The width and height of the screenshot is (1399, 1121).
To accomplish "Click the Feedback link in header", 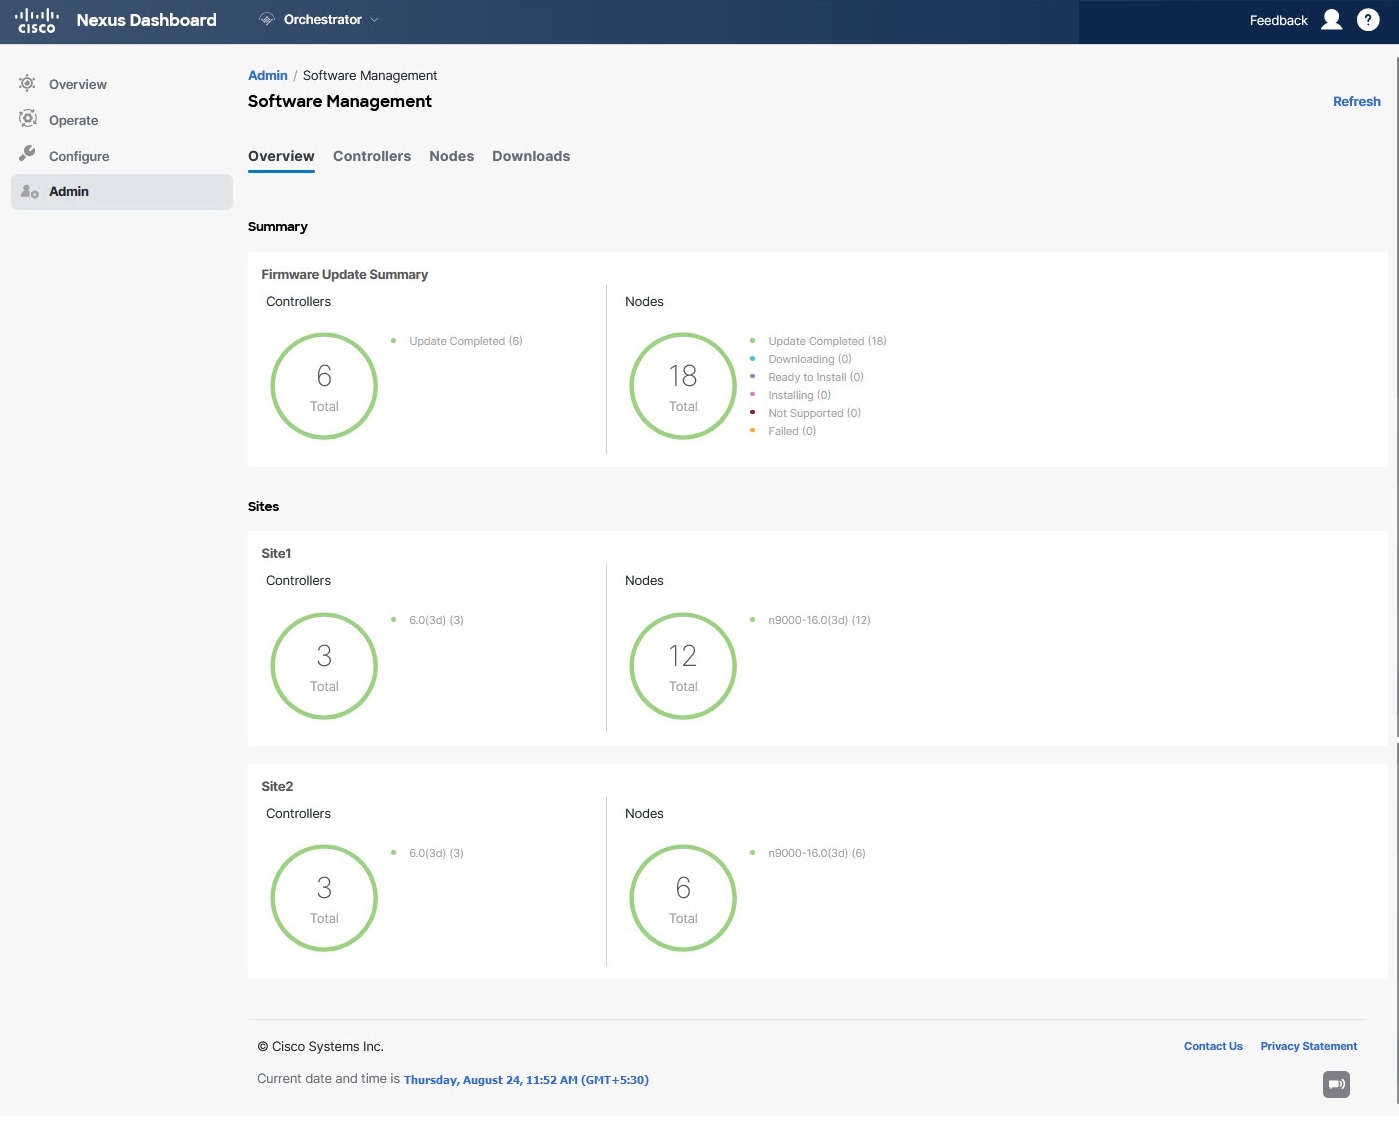I will tap(1278, 20).
